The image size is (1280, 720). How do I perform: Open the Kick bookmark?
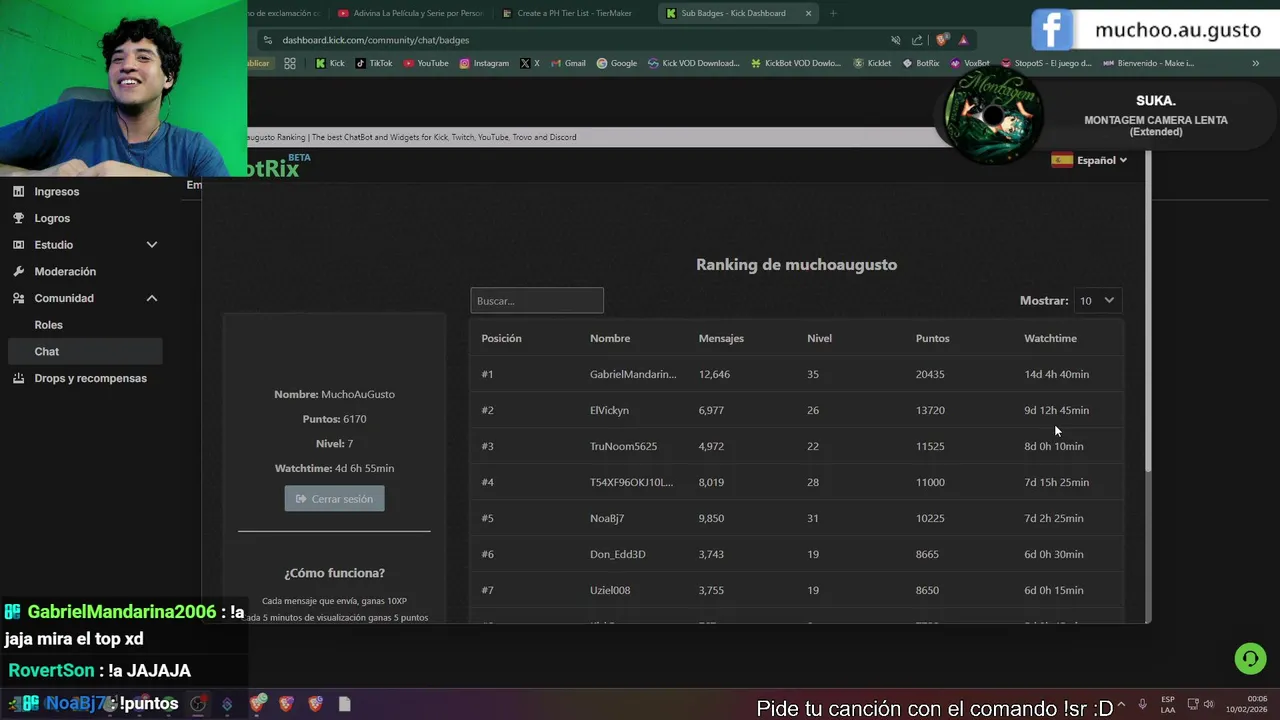coord(330,63)
